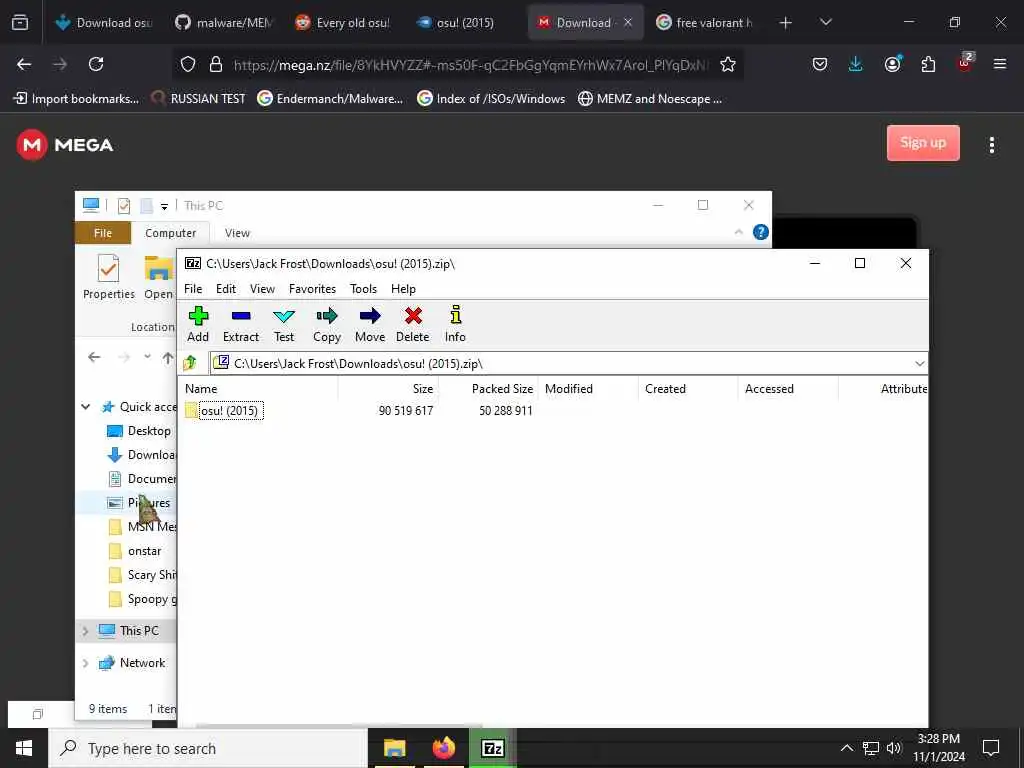This screenshot has width=1024, height=768.
Task: Click the MEGA logo
Action: [65, 144]
